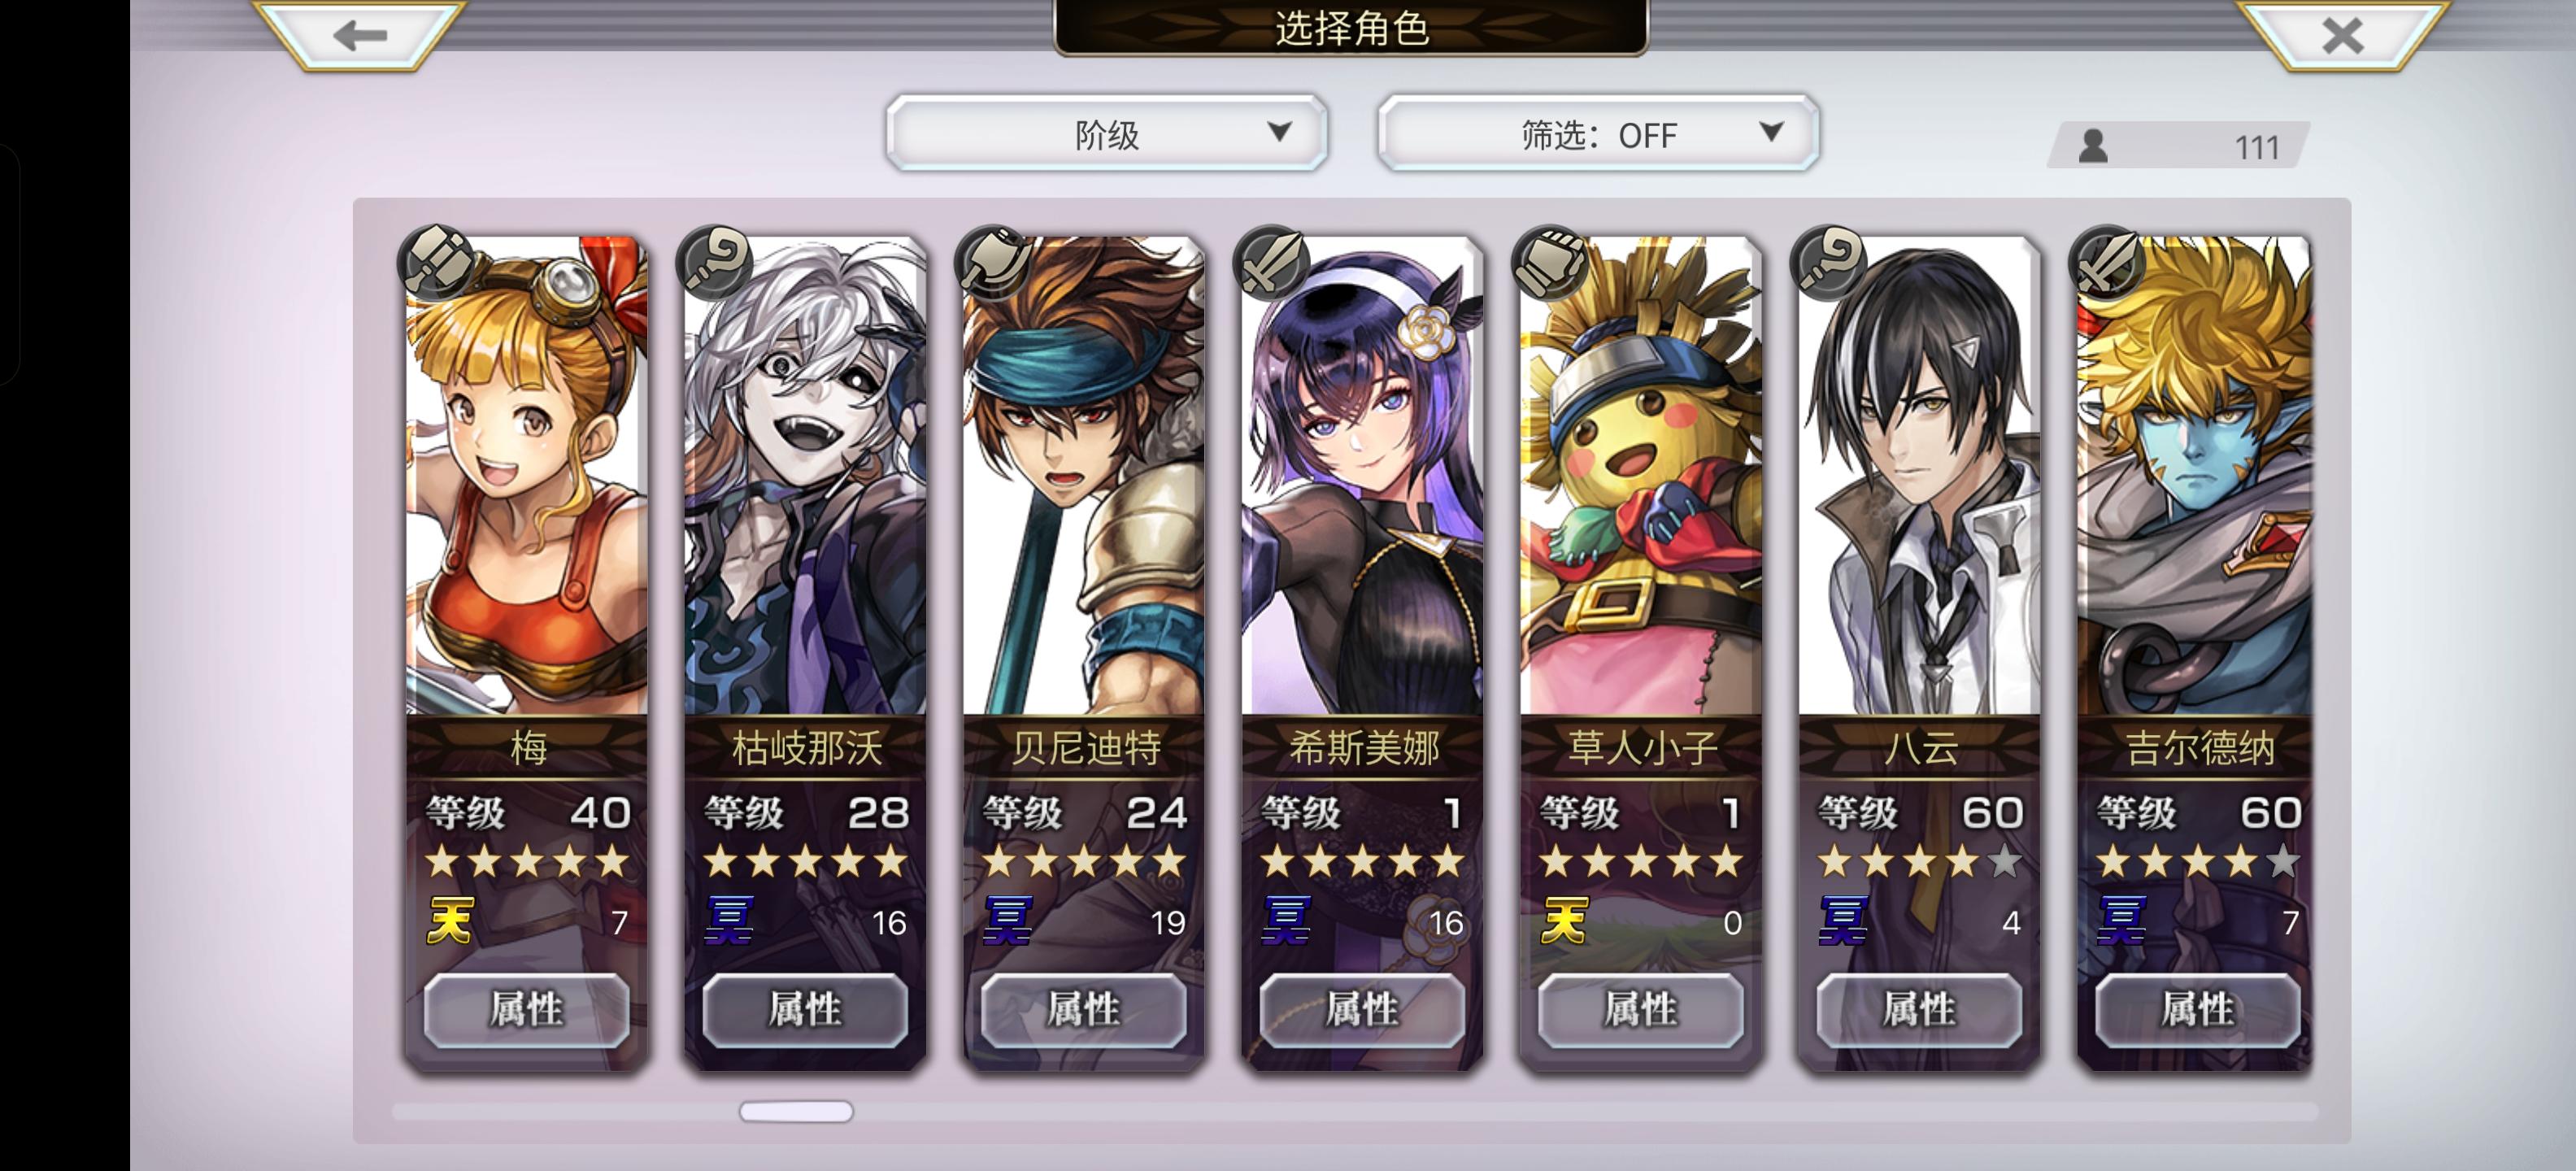Open 属性 for character 梅
Screen dimensions: 2576x1171
coord(527,1010)
